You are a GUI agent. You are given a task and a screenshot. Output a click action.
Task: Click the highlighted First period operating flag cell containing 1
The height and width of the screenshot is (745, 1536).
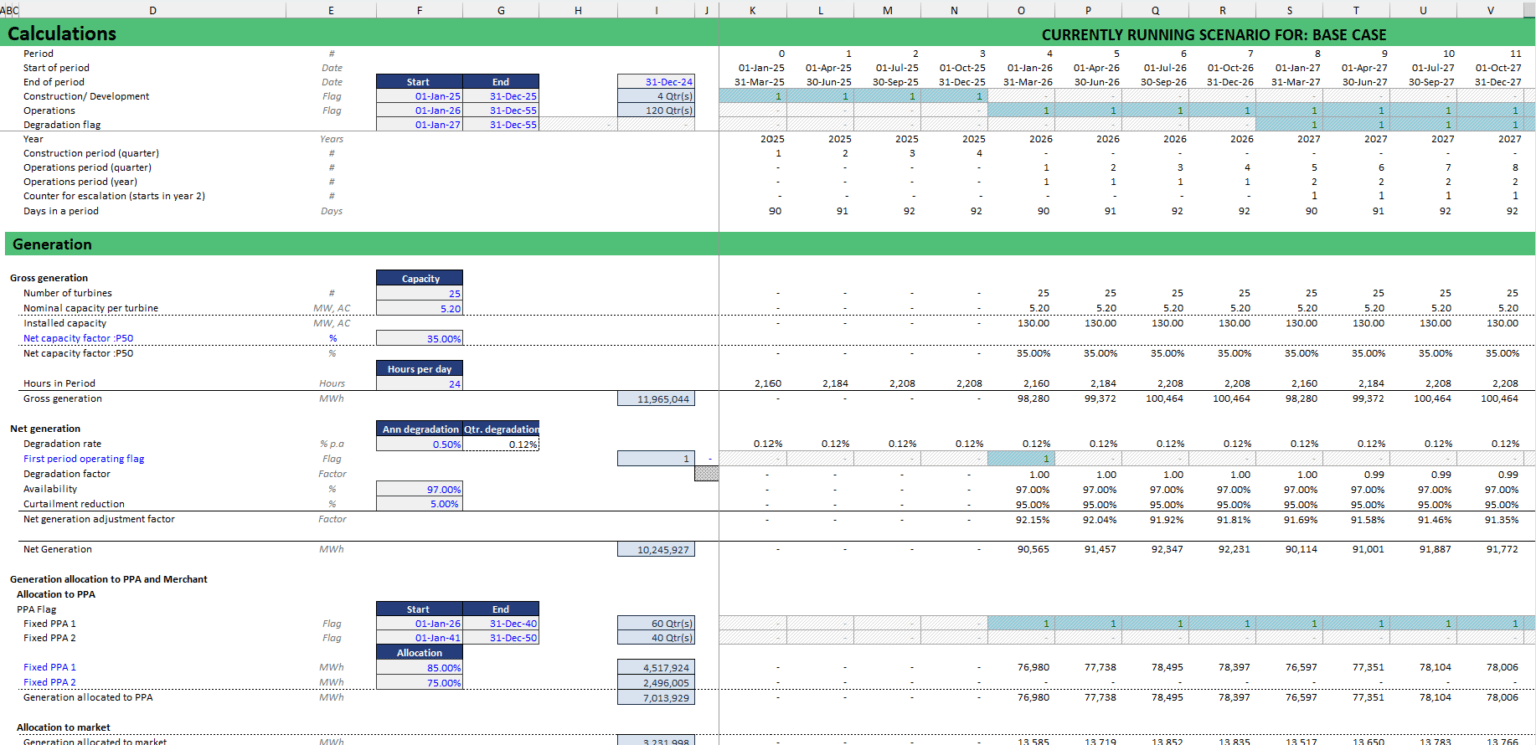tap(1021, 458)
